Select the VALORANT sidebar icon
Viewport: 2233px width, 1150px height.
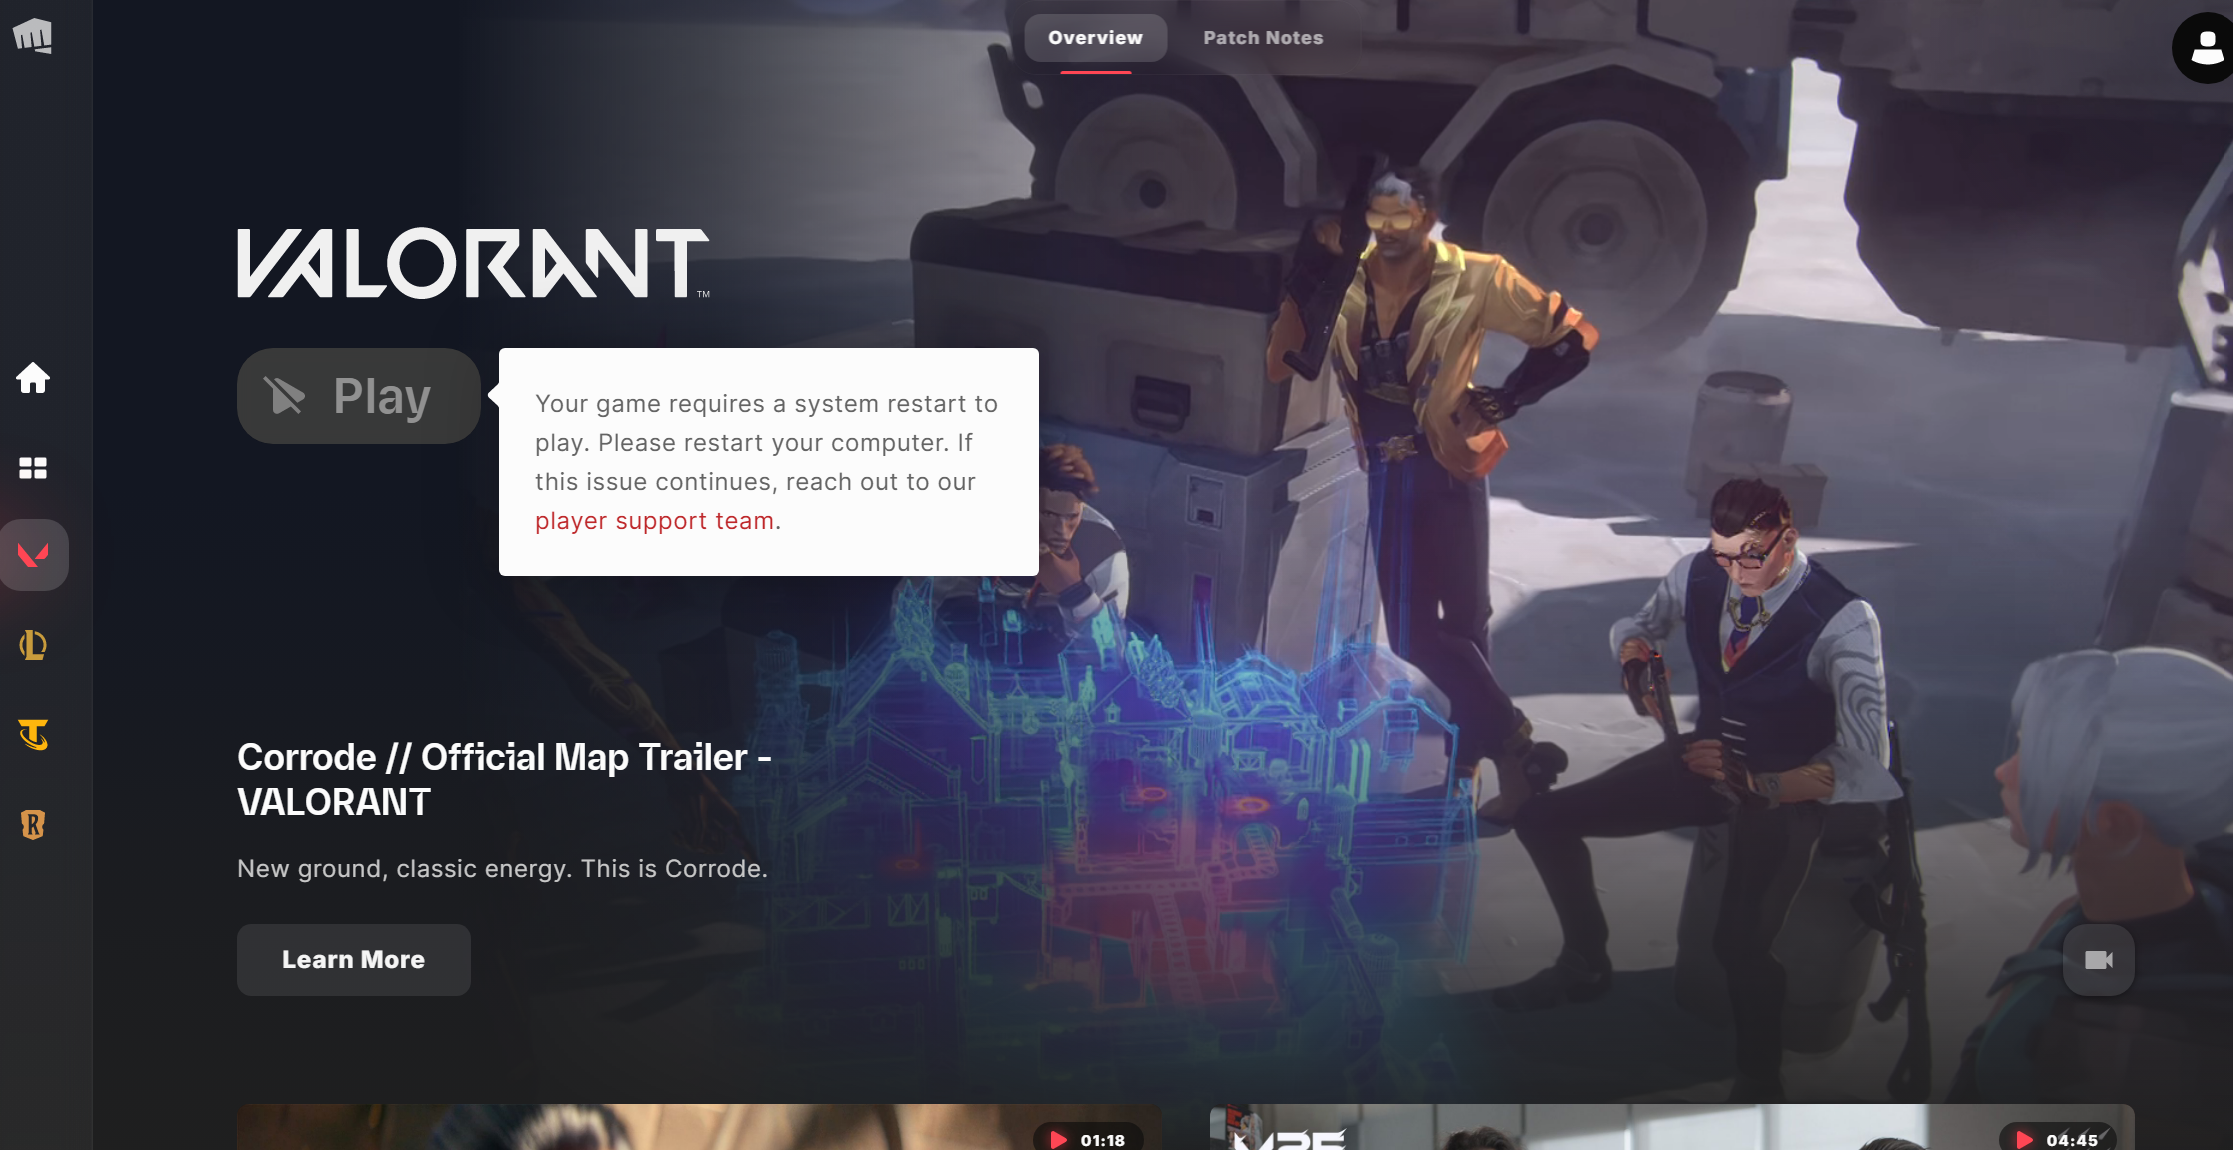(34, 555)
